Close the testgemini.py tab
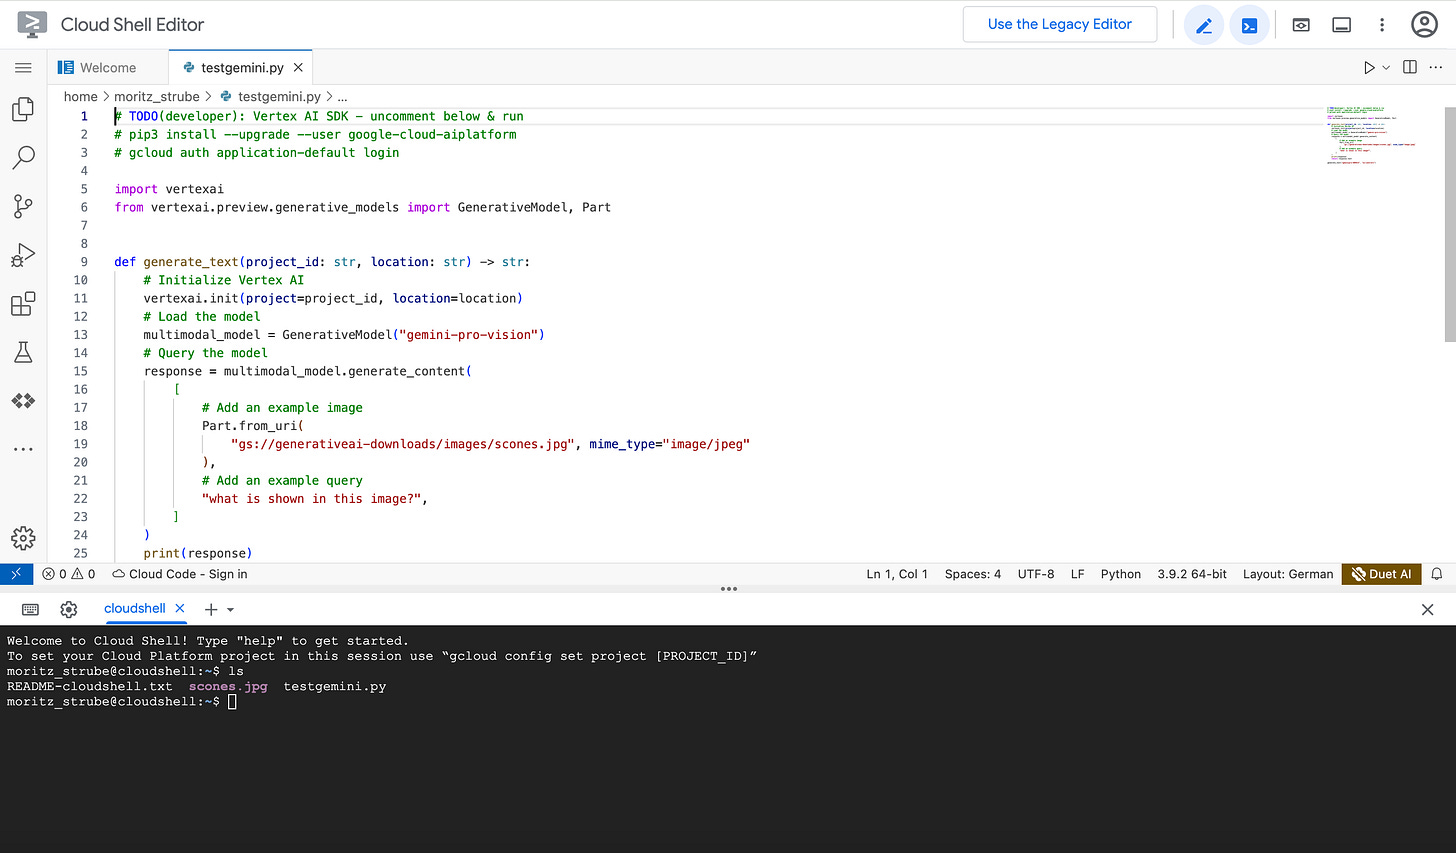 click(298, 67)
